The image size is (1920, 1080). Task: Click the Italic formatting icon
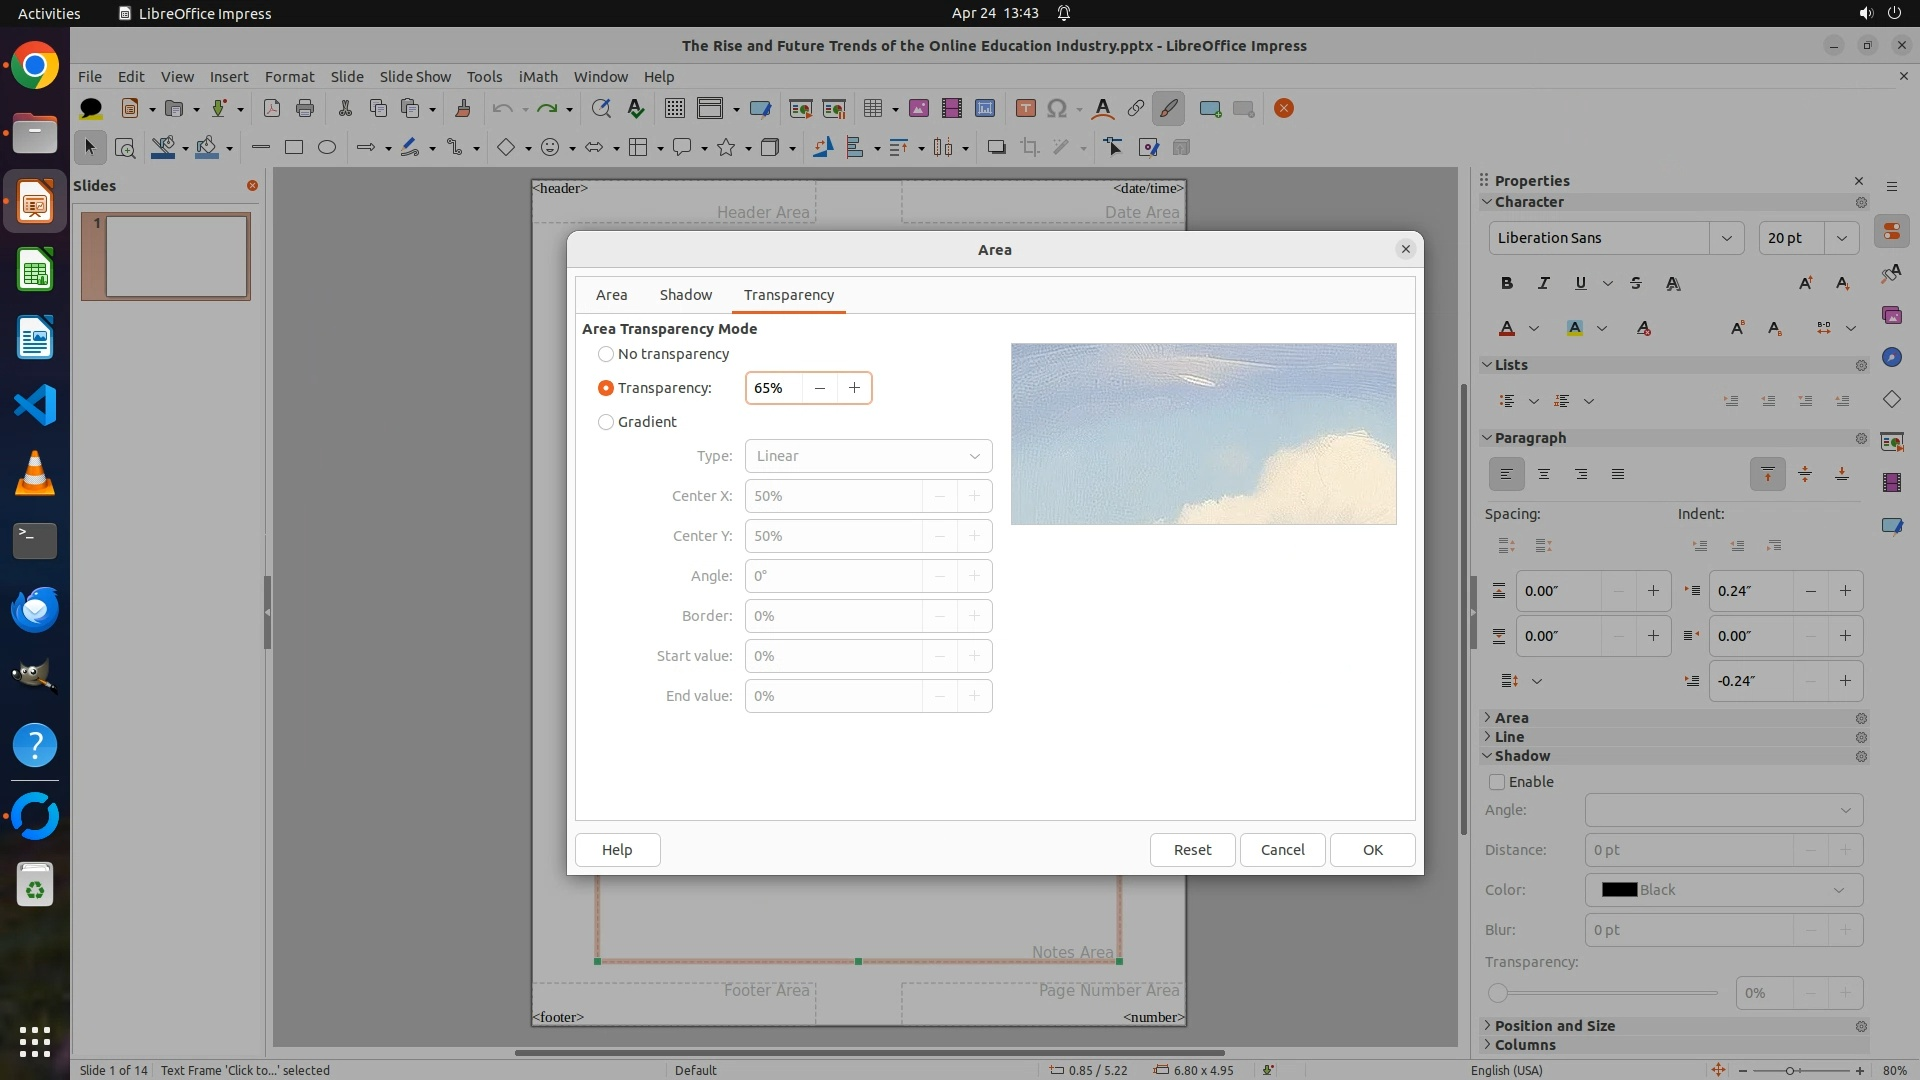tap(1544, 284)
